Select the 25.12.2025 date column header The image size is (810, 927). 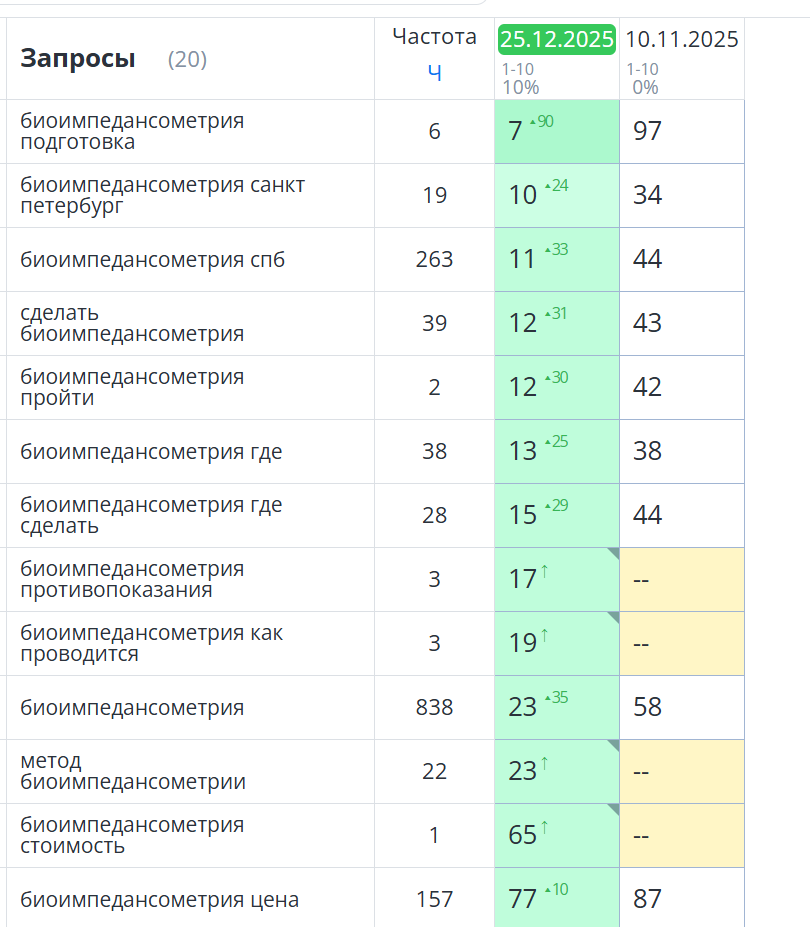(557, 40)
